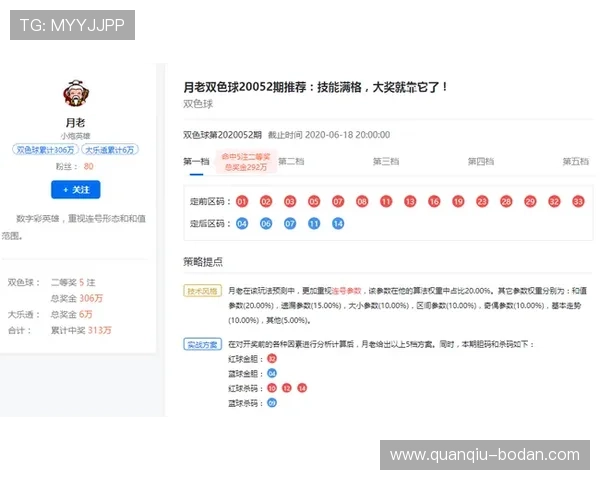Viewport: 600px width, 480px height.
Task: Click red ball 23 in 定前区码
Action: point(482,201)
